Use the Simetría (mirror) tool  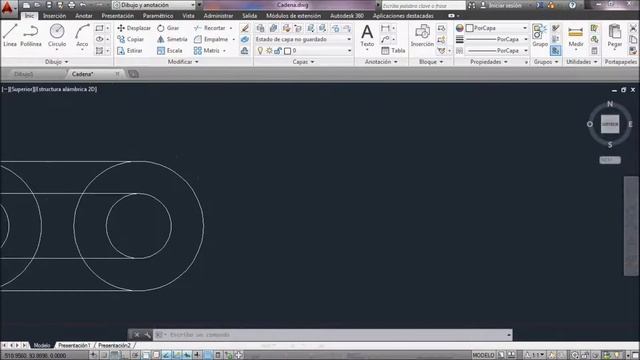172,39
